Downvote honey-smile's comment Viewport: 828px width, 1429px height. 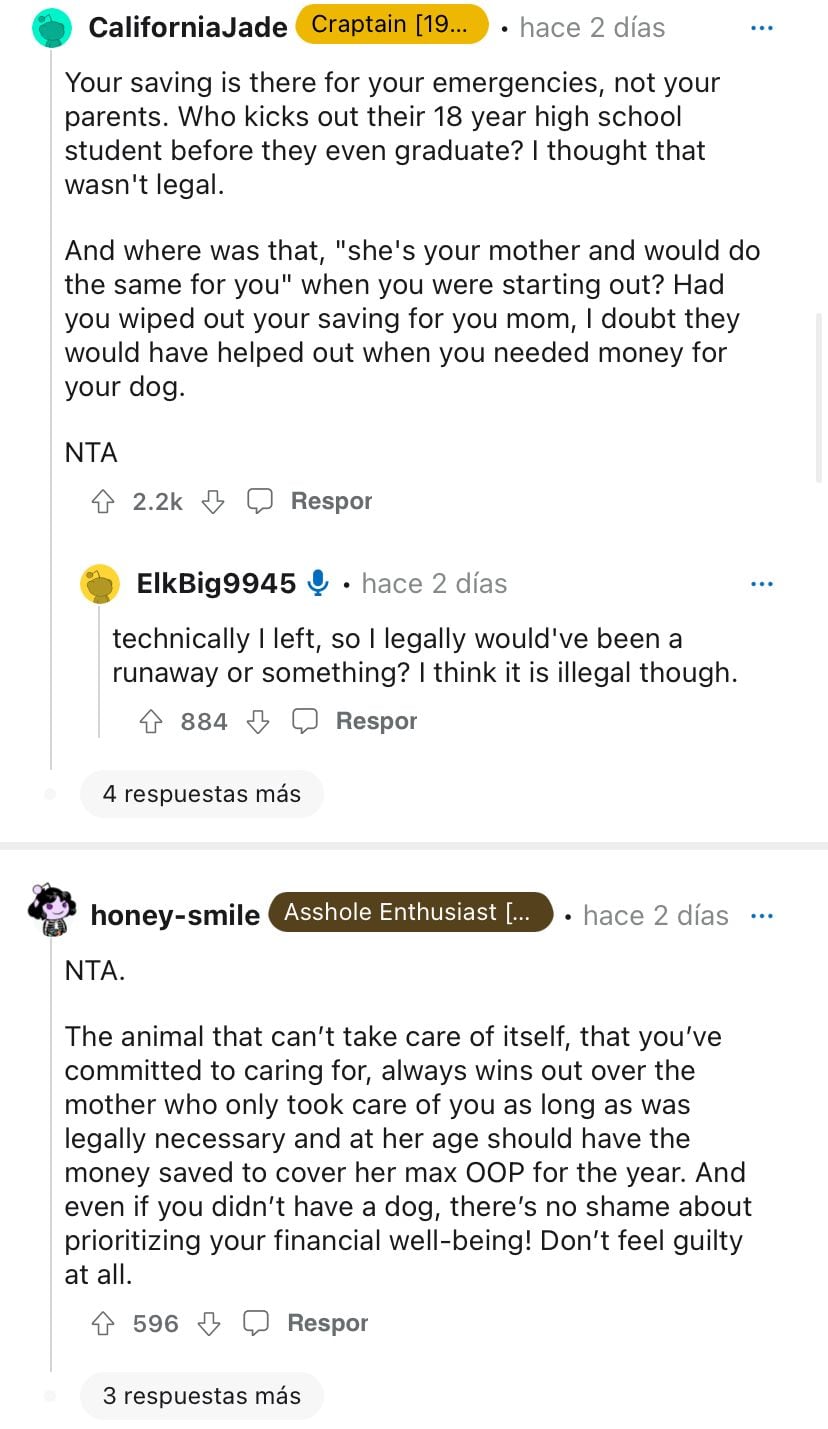coord(209,1323)
